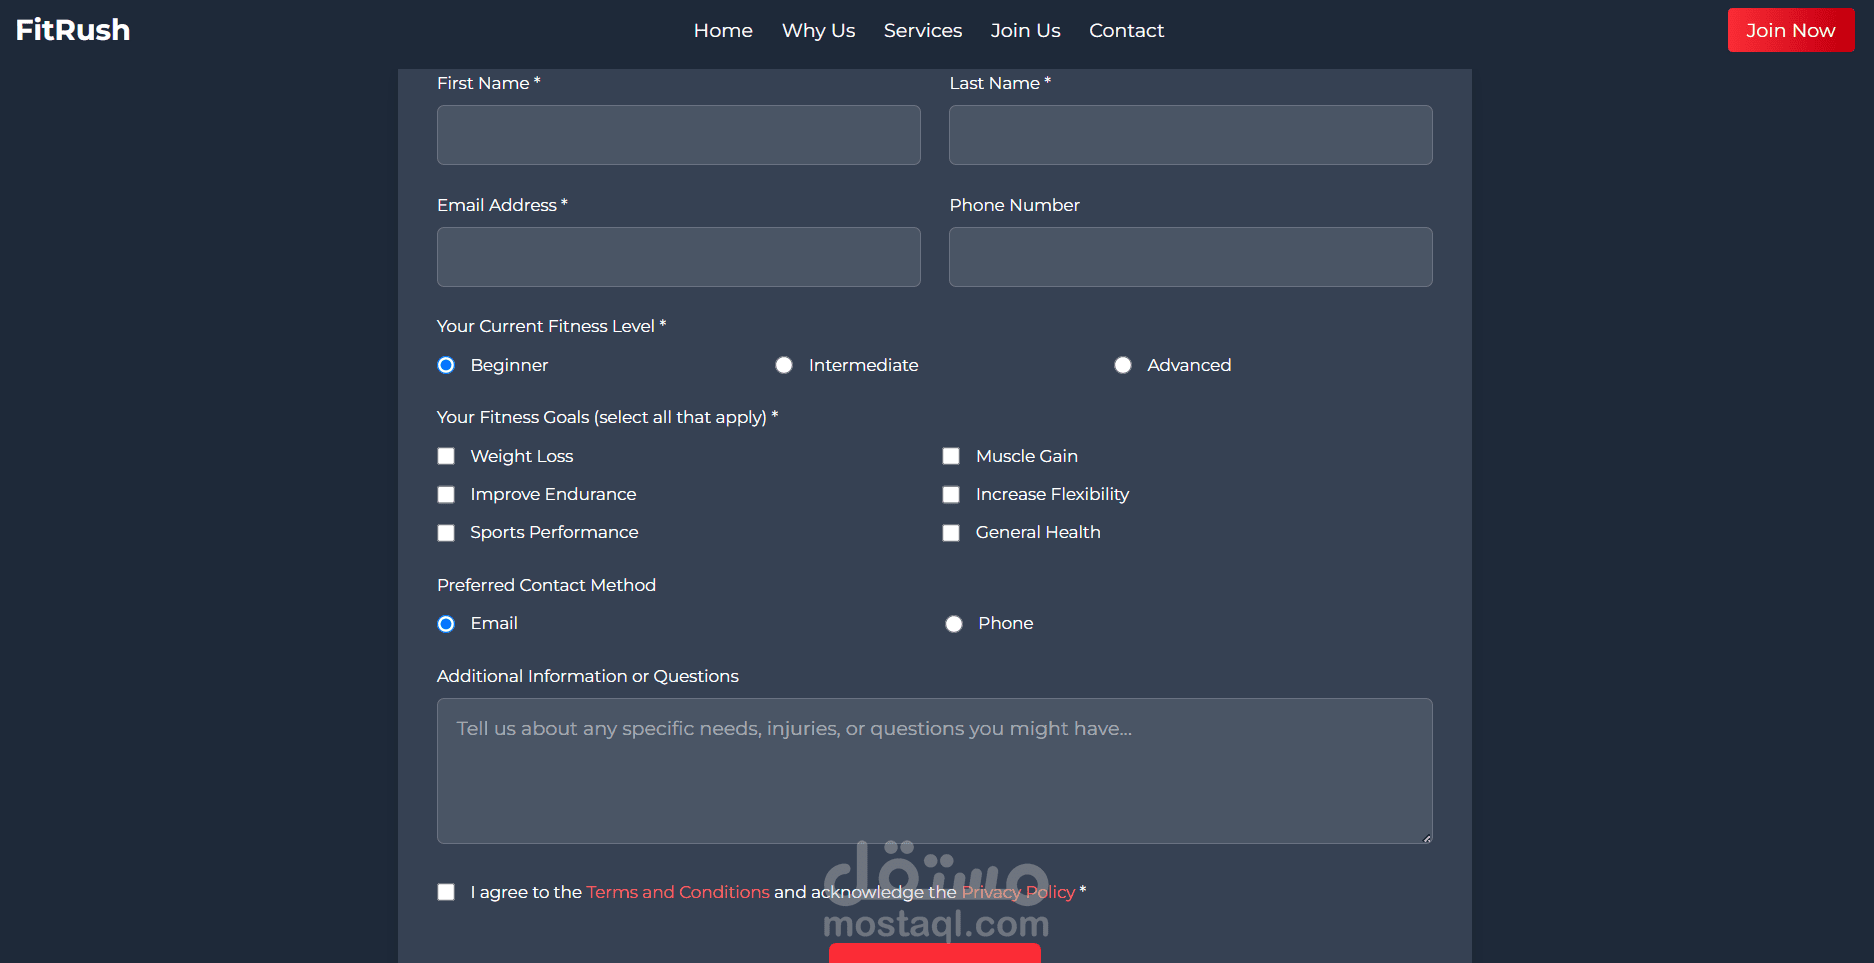This screenshot has height=963, width=1874.
Task: Open the Why Us nav item
Action: tap(818, 30)
